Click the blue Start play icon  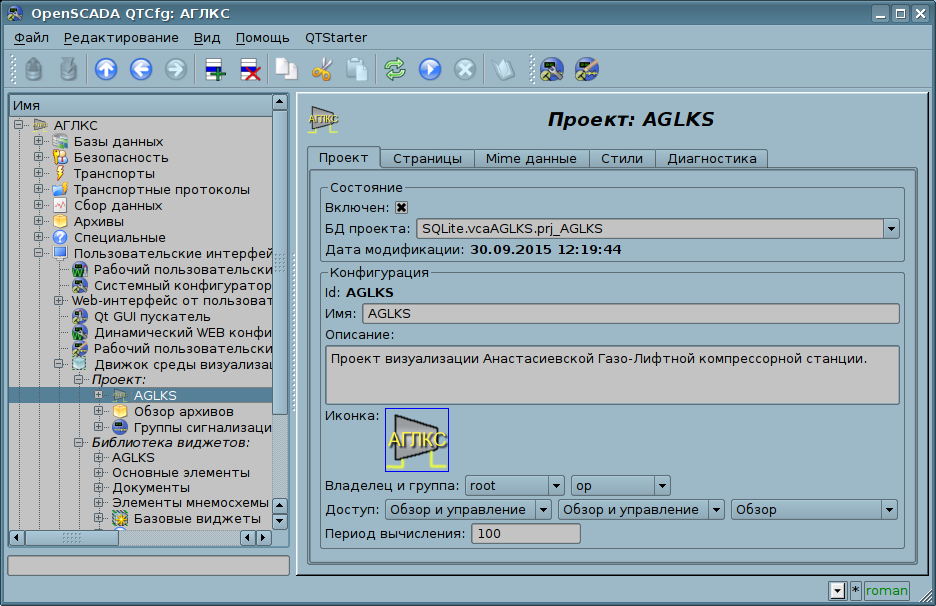coord(430,69)
